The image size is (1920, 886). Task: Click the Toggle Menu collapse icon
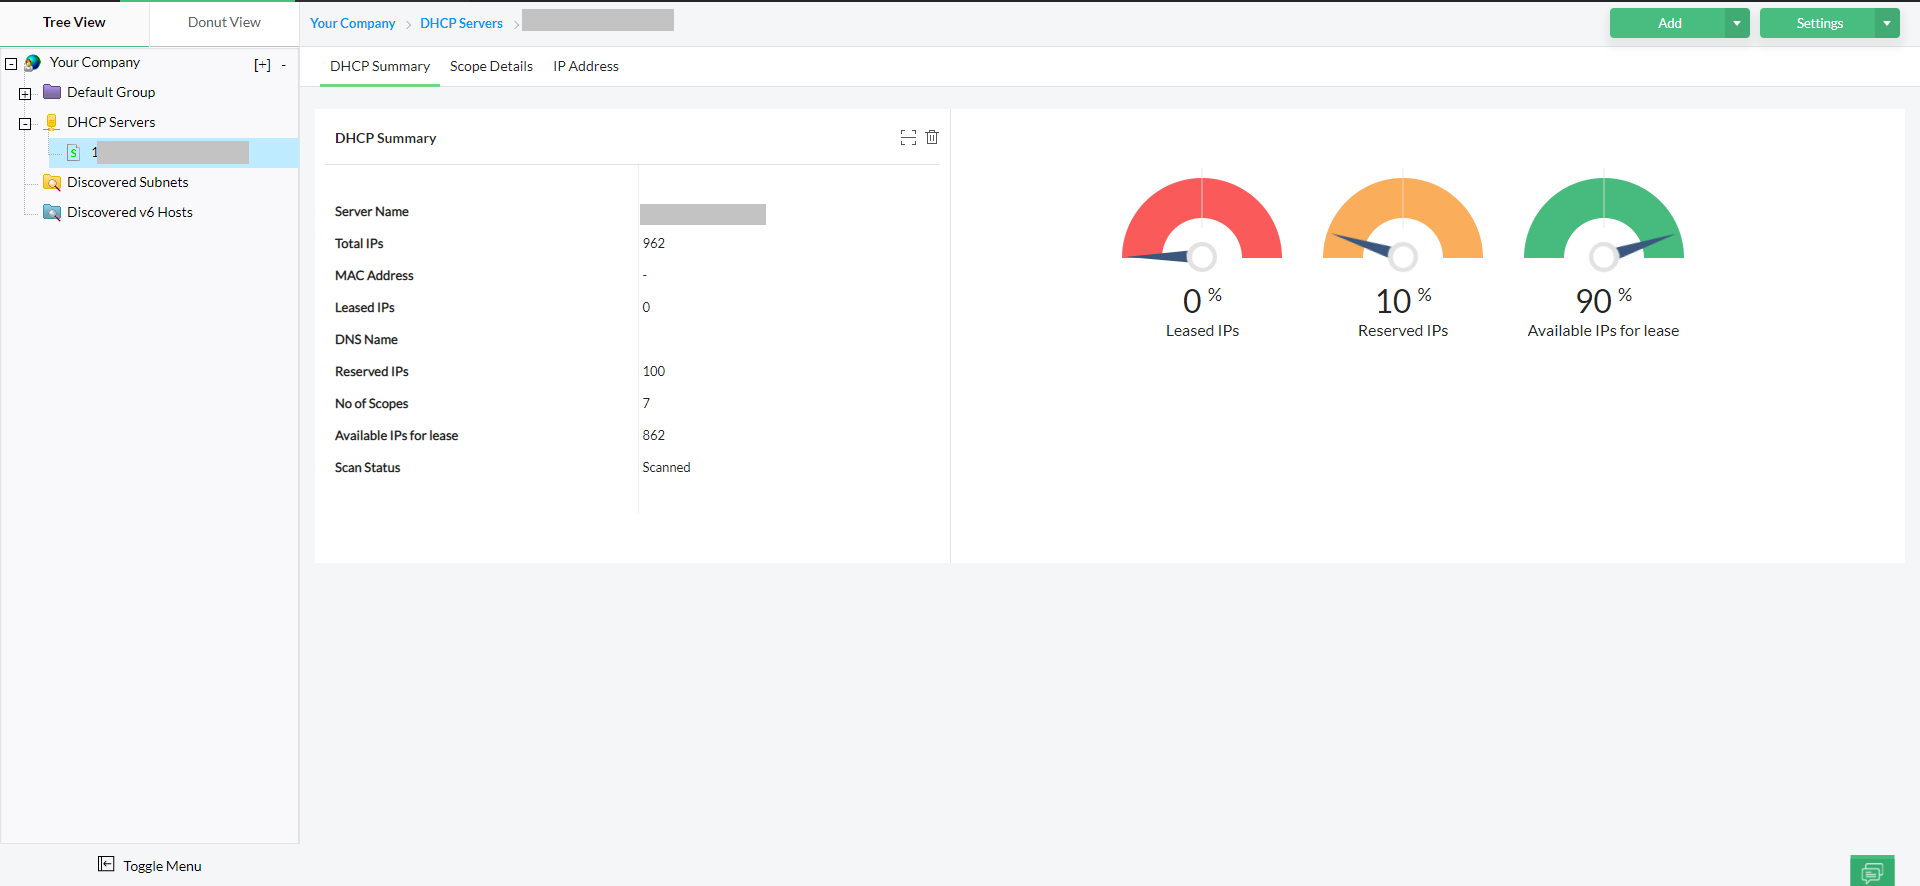click(106, 864)
